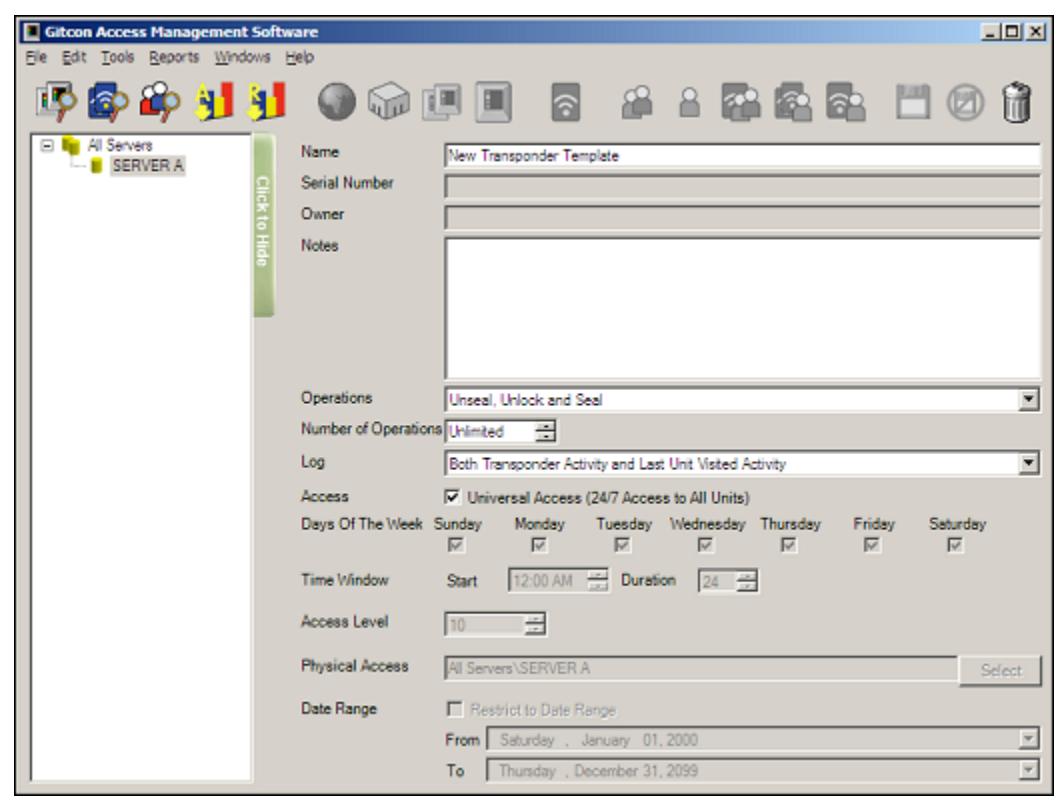Screen dimensions: 1064x802
Task: Open the Edit menu
Action: pyautogui.click(x=75, y=57)
